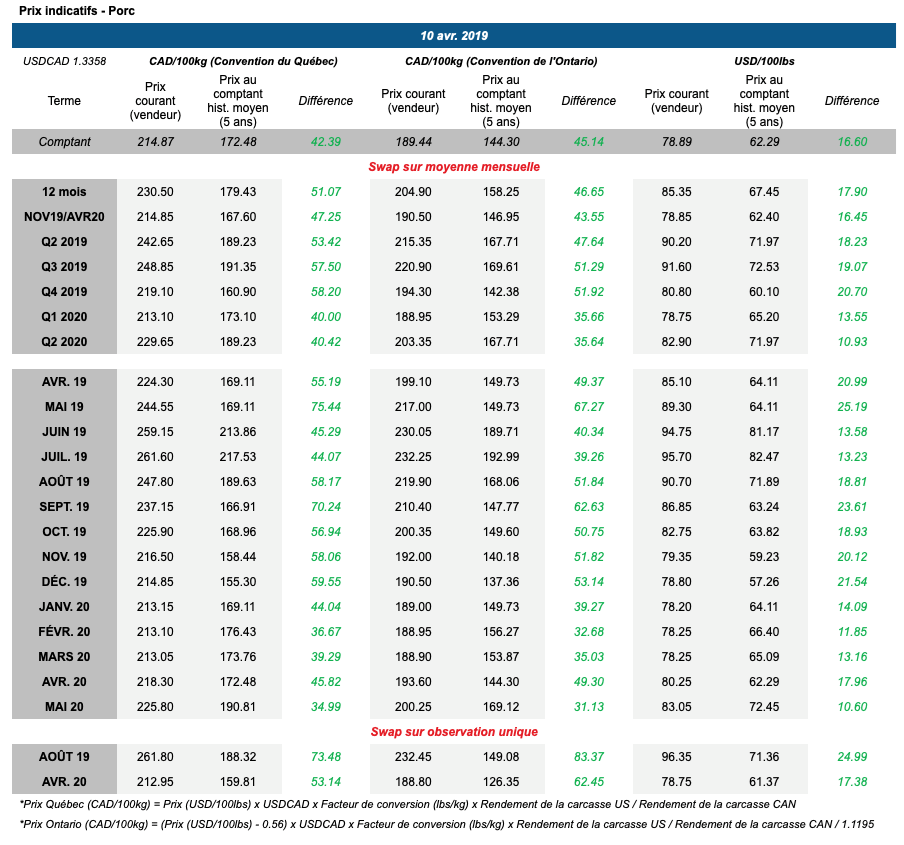
Task: Click the "*Prix Ontario" formula footnote
Action: tap(453, 823)
